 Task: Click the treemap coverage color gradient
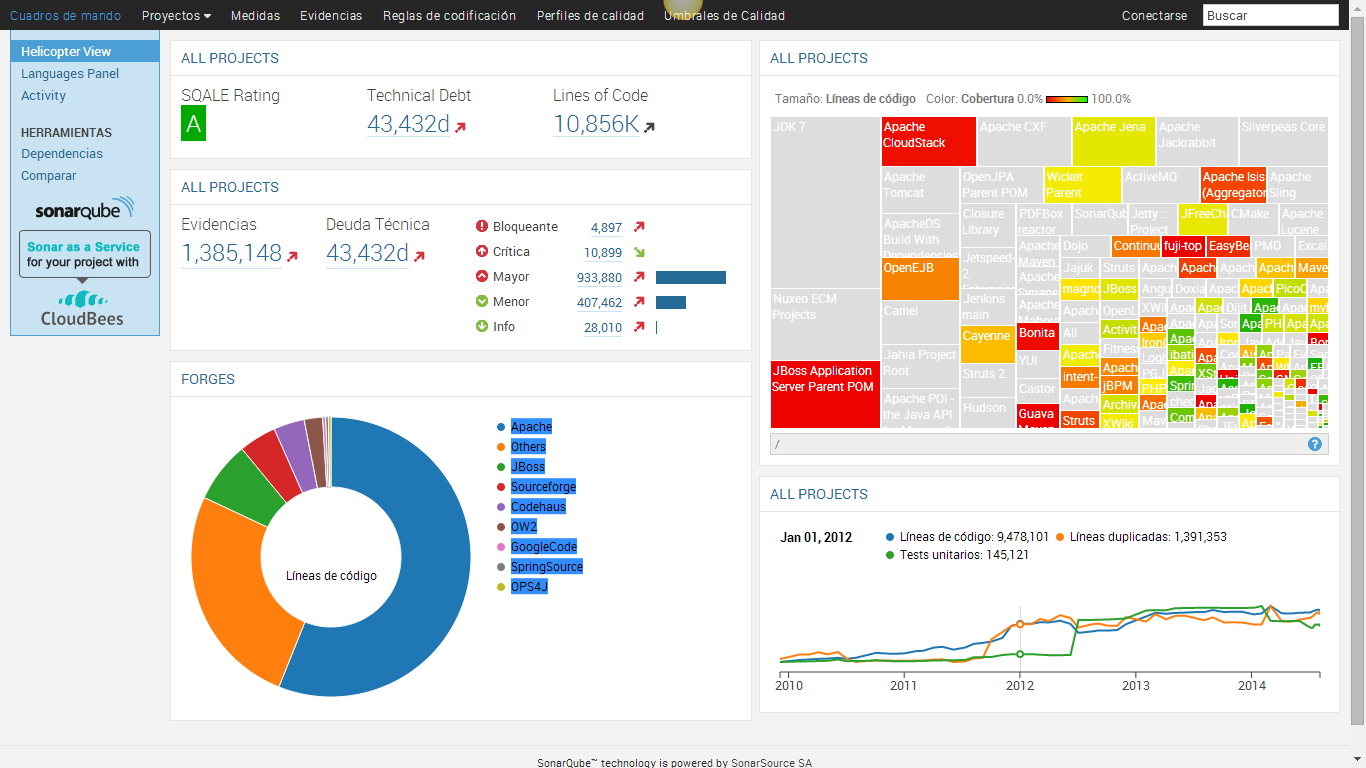coord(1066,99)
